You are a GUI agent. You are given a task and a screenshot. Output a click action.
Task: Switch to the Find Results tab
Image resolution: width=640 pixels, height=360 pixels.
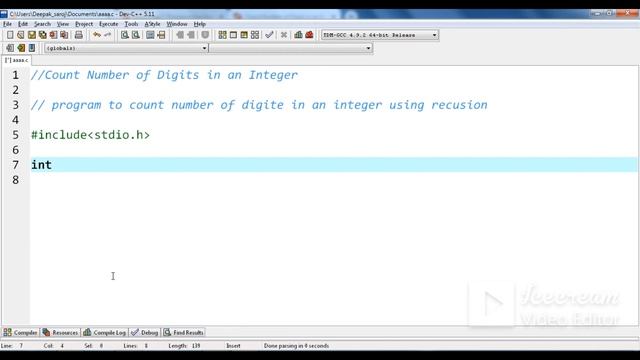click(x=183, y=333)
